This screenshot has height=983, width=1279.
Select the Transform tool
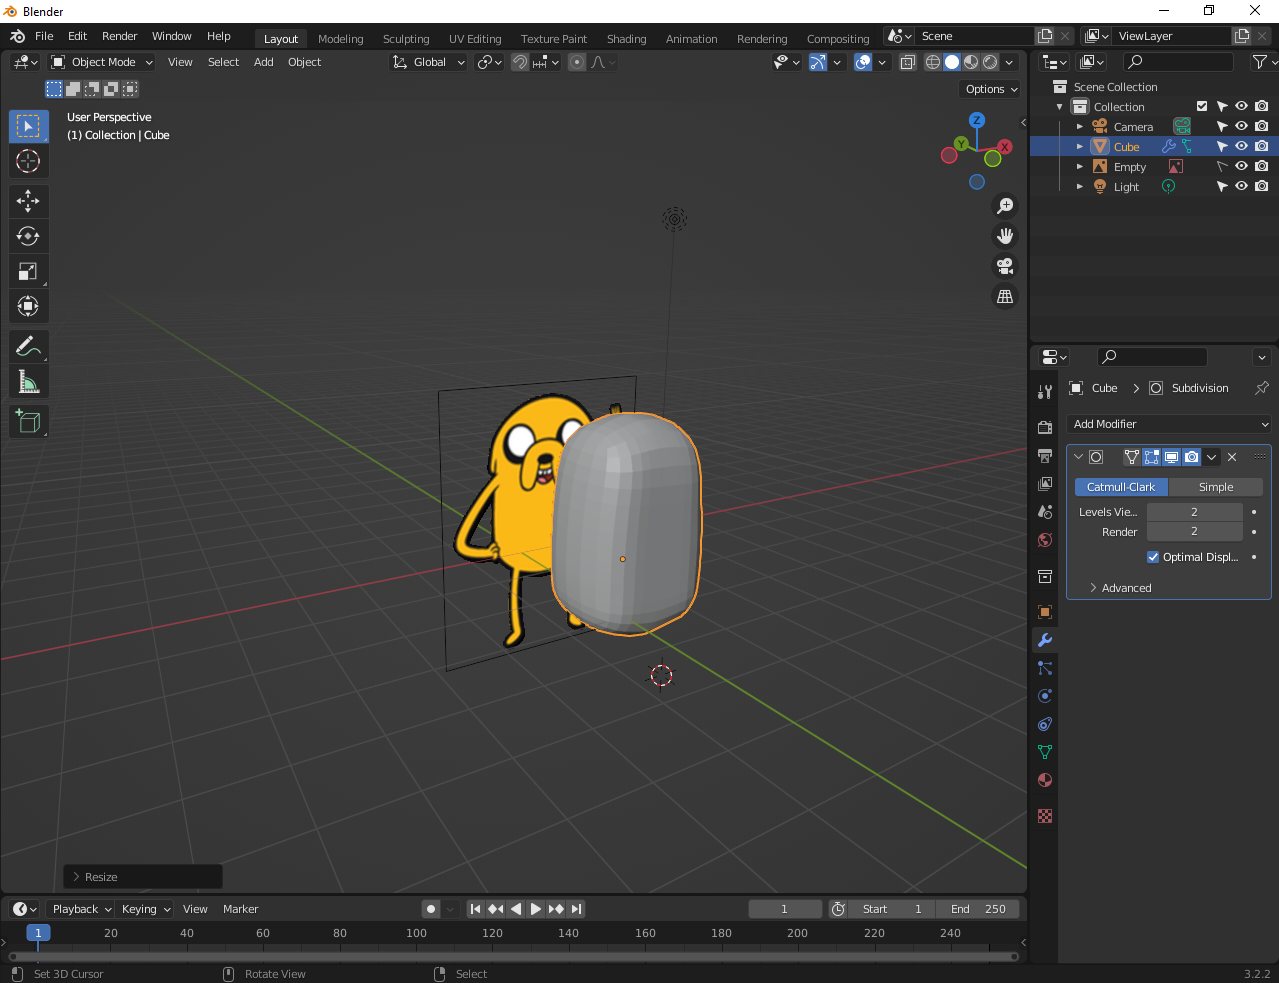pyautogui.click(x=28, y=306)
